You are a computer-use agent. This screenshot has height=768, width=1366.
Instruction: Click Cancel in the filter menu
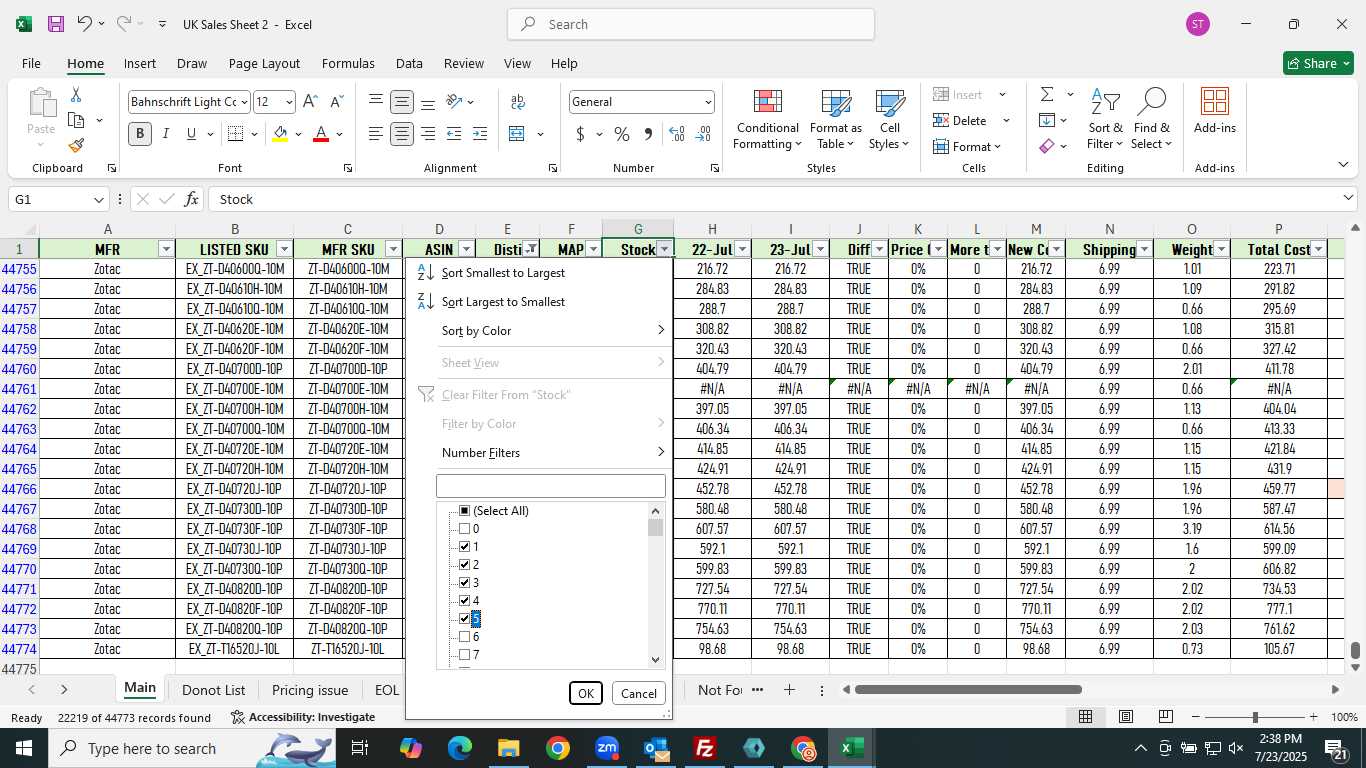pyautogui.click(x=639, y=693)
